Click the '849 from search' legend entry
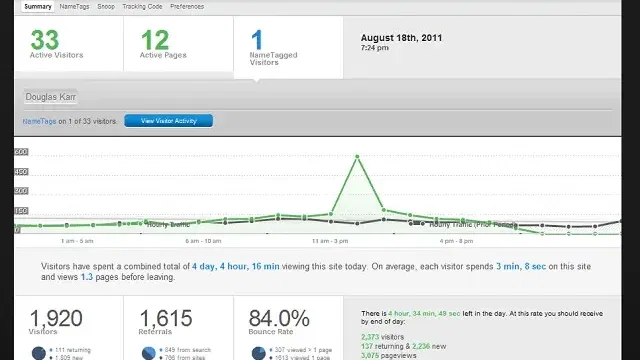This screenshot has height=360, width=640. click(188, 350)
